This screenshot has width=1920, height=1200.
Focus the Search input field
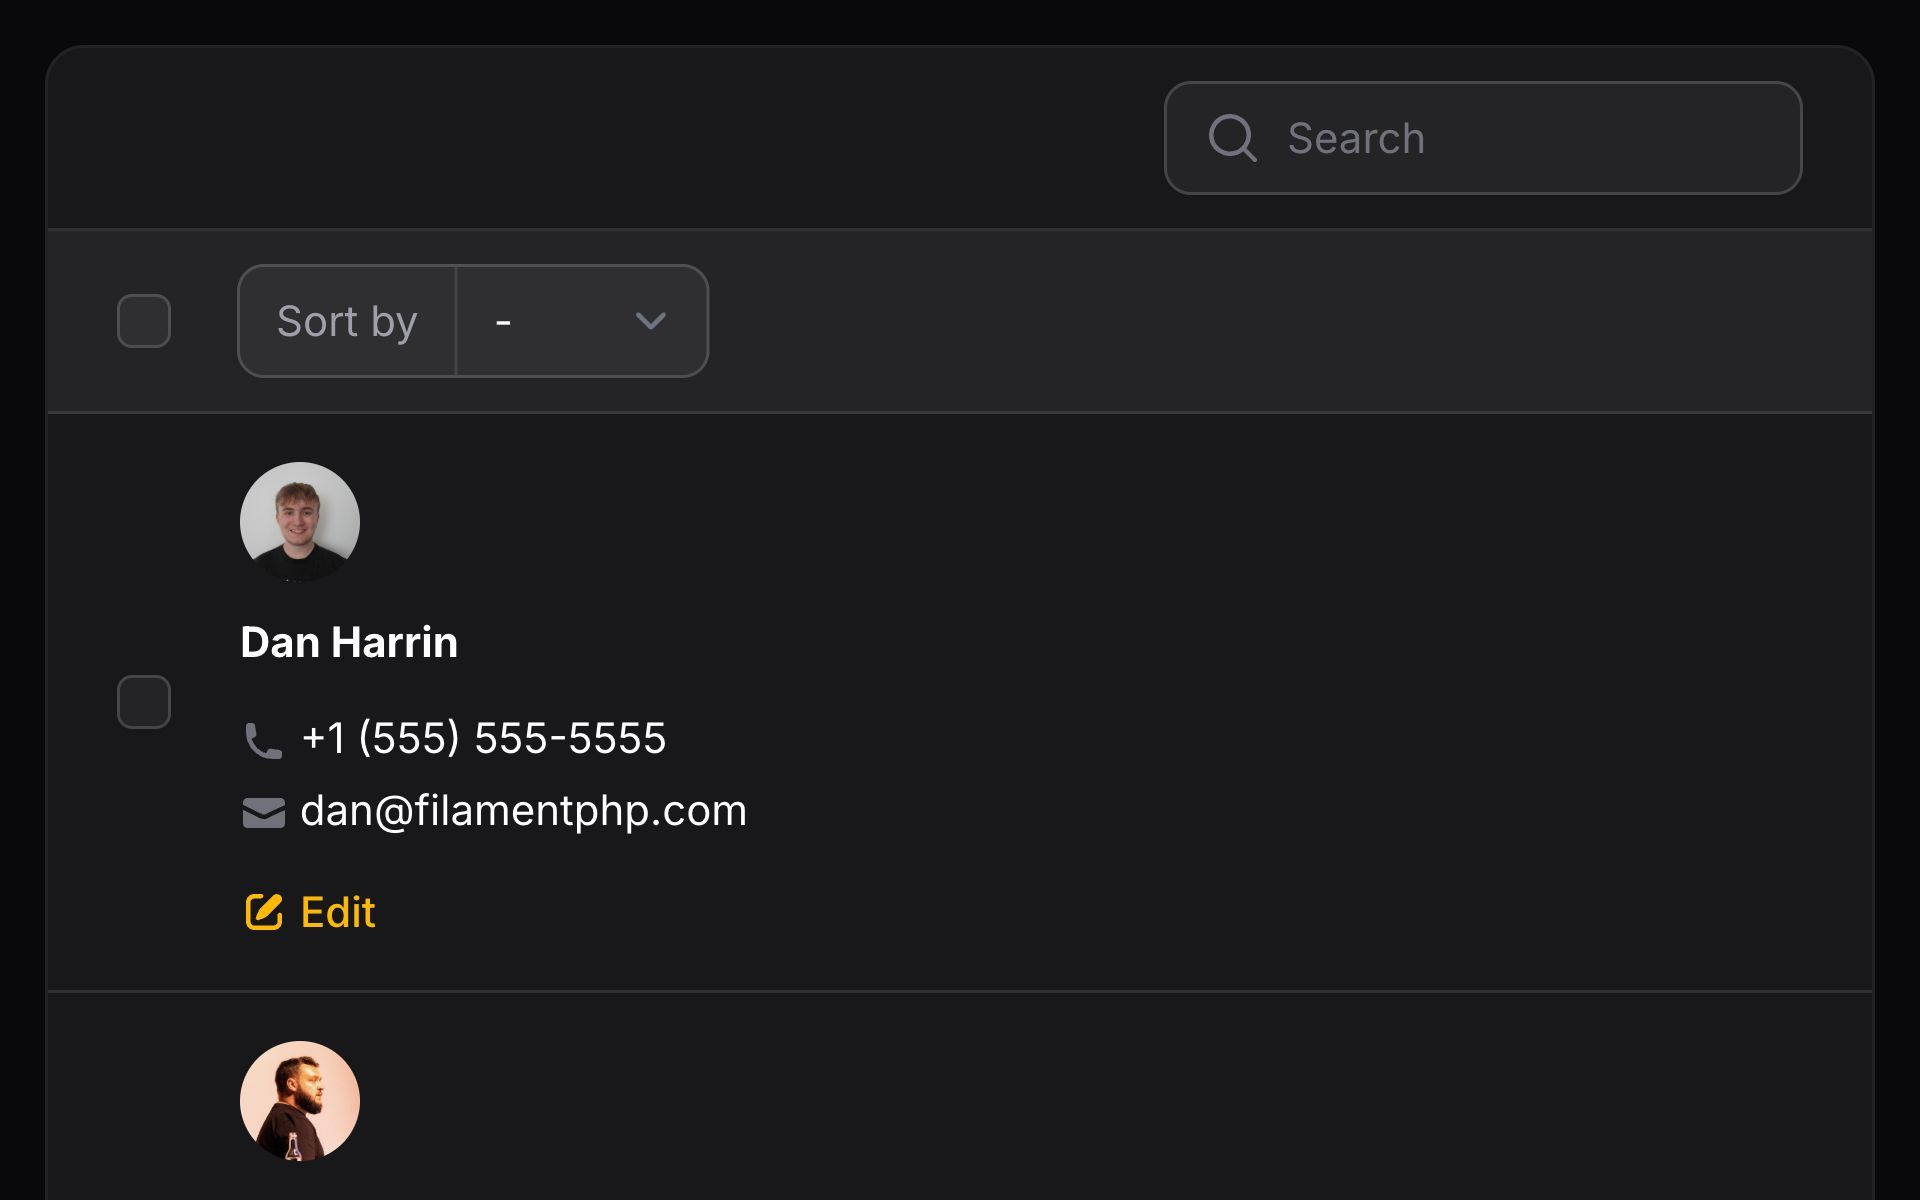(1483, 138)
